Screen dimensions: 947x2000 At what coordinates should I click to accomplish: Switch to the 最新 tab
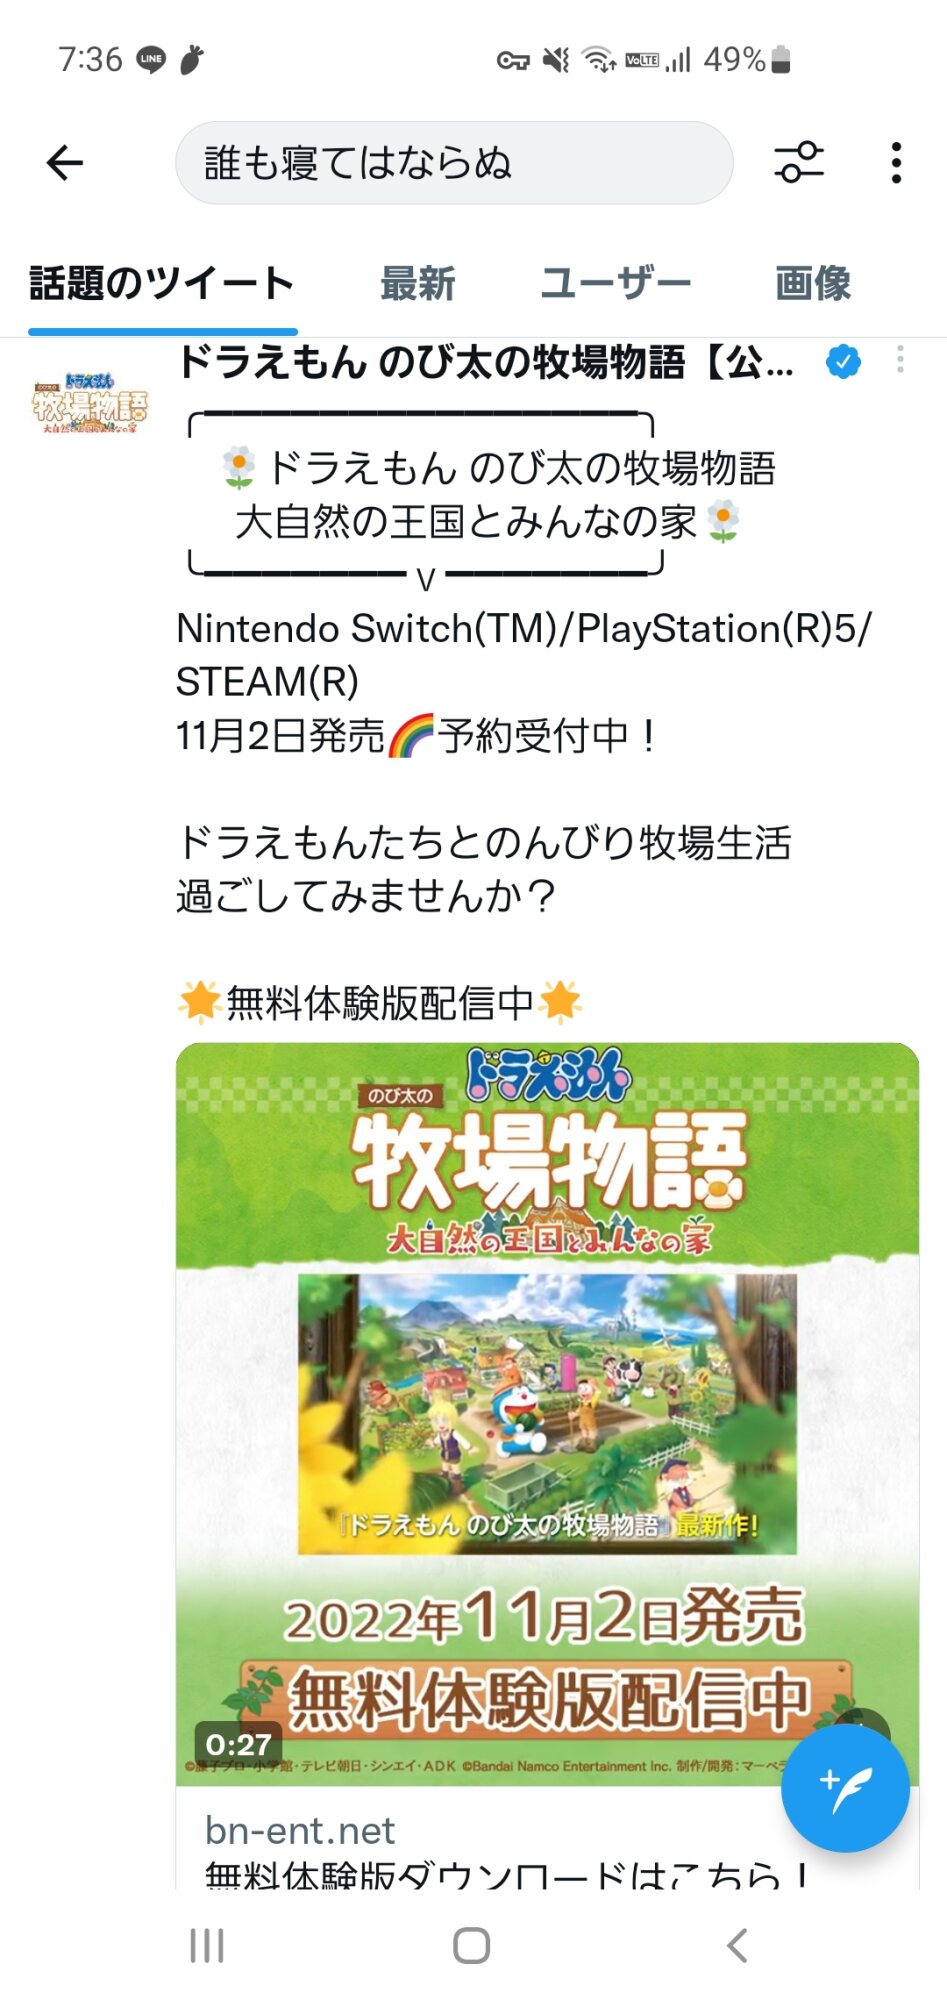pyautogui.click(x=418, y=284)
